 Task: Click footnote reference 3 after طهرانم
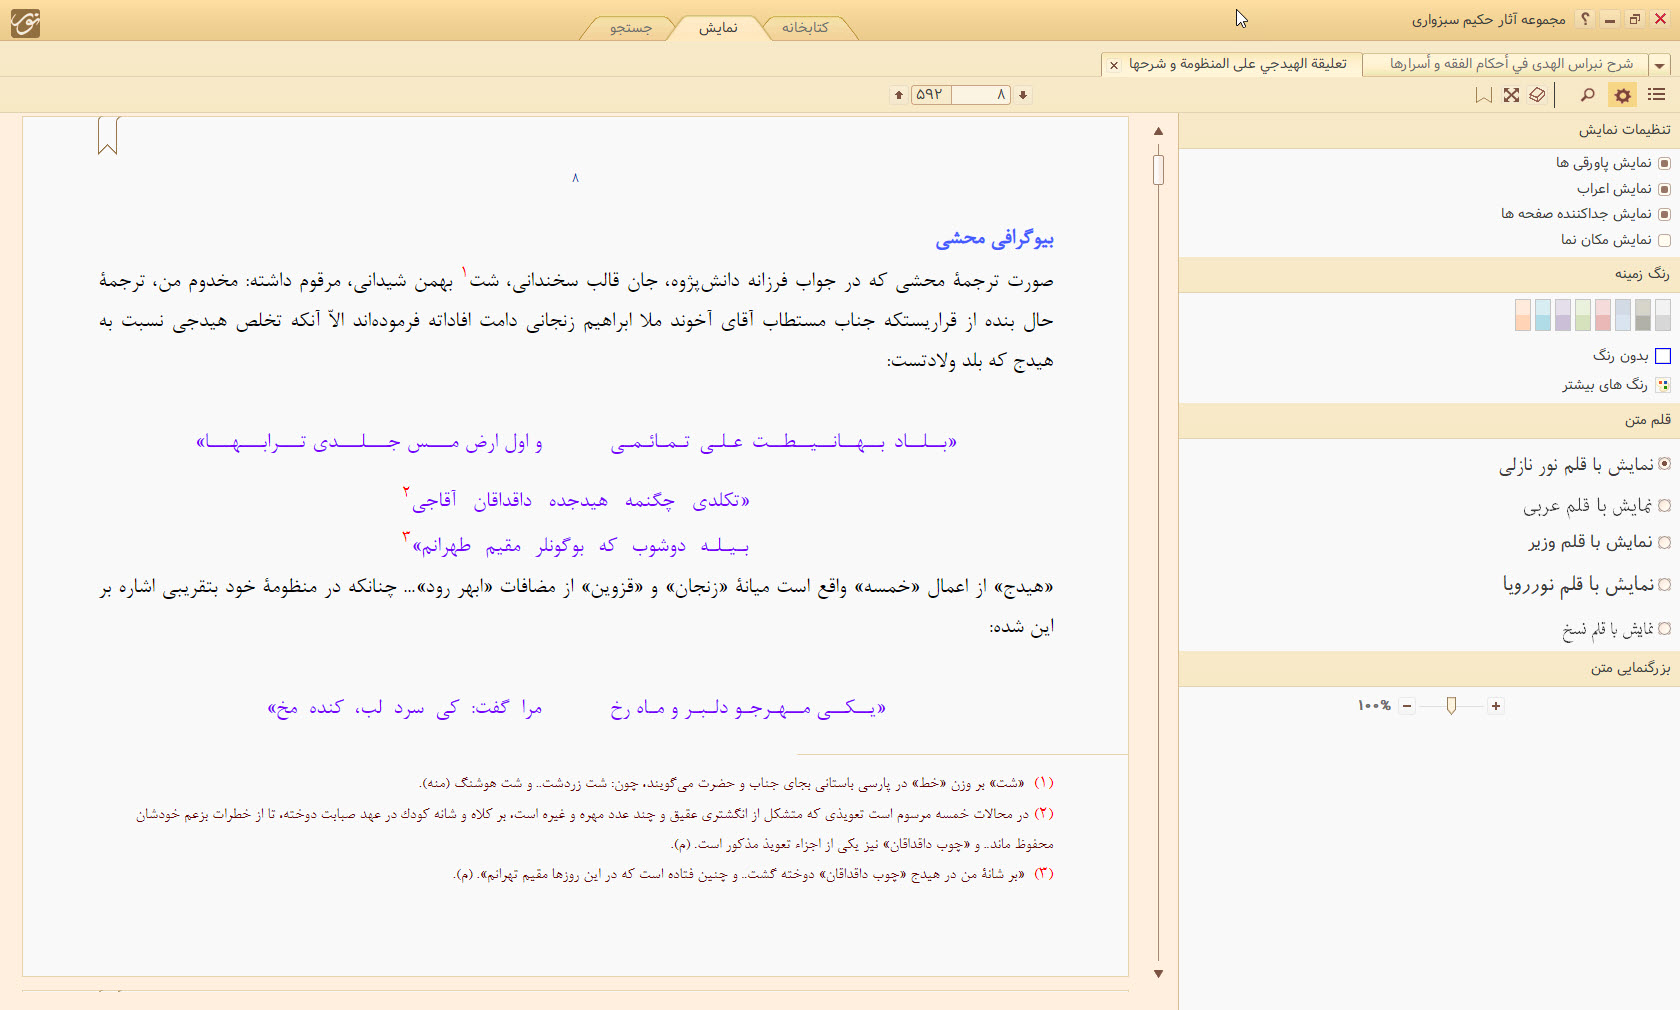[x=407, y=536]
